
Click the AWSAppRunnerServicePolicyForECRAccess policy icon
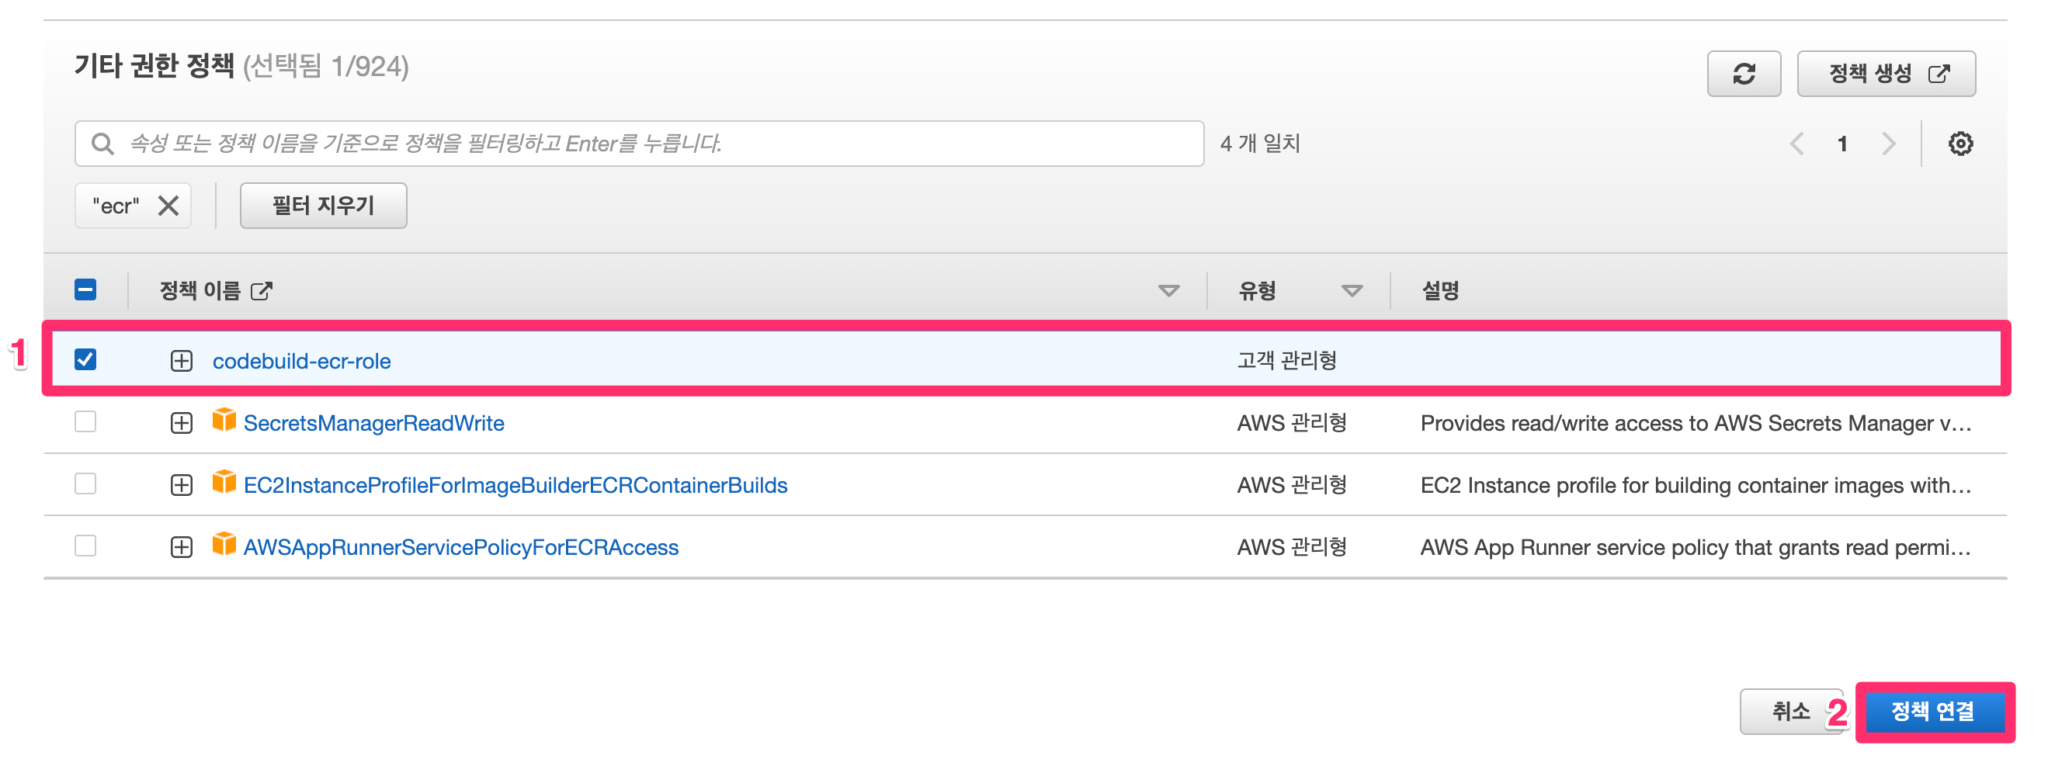[x=222, y=546]
